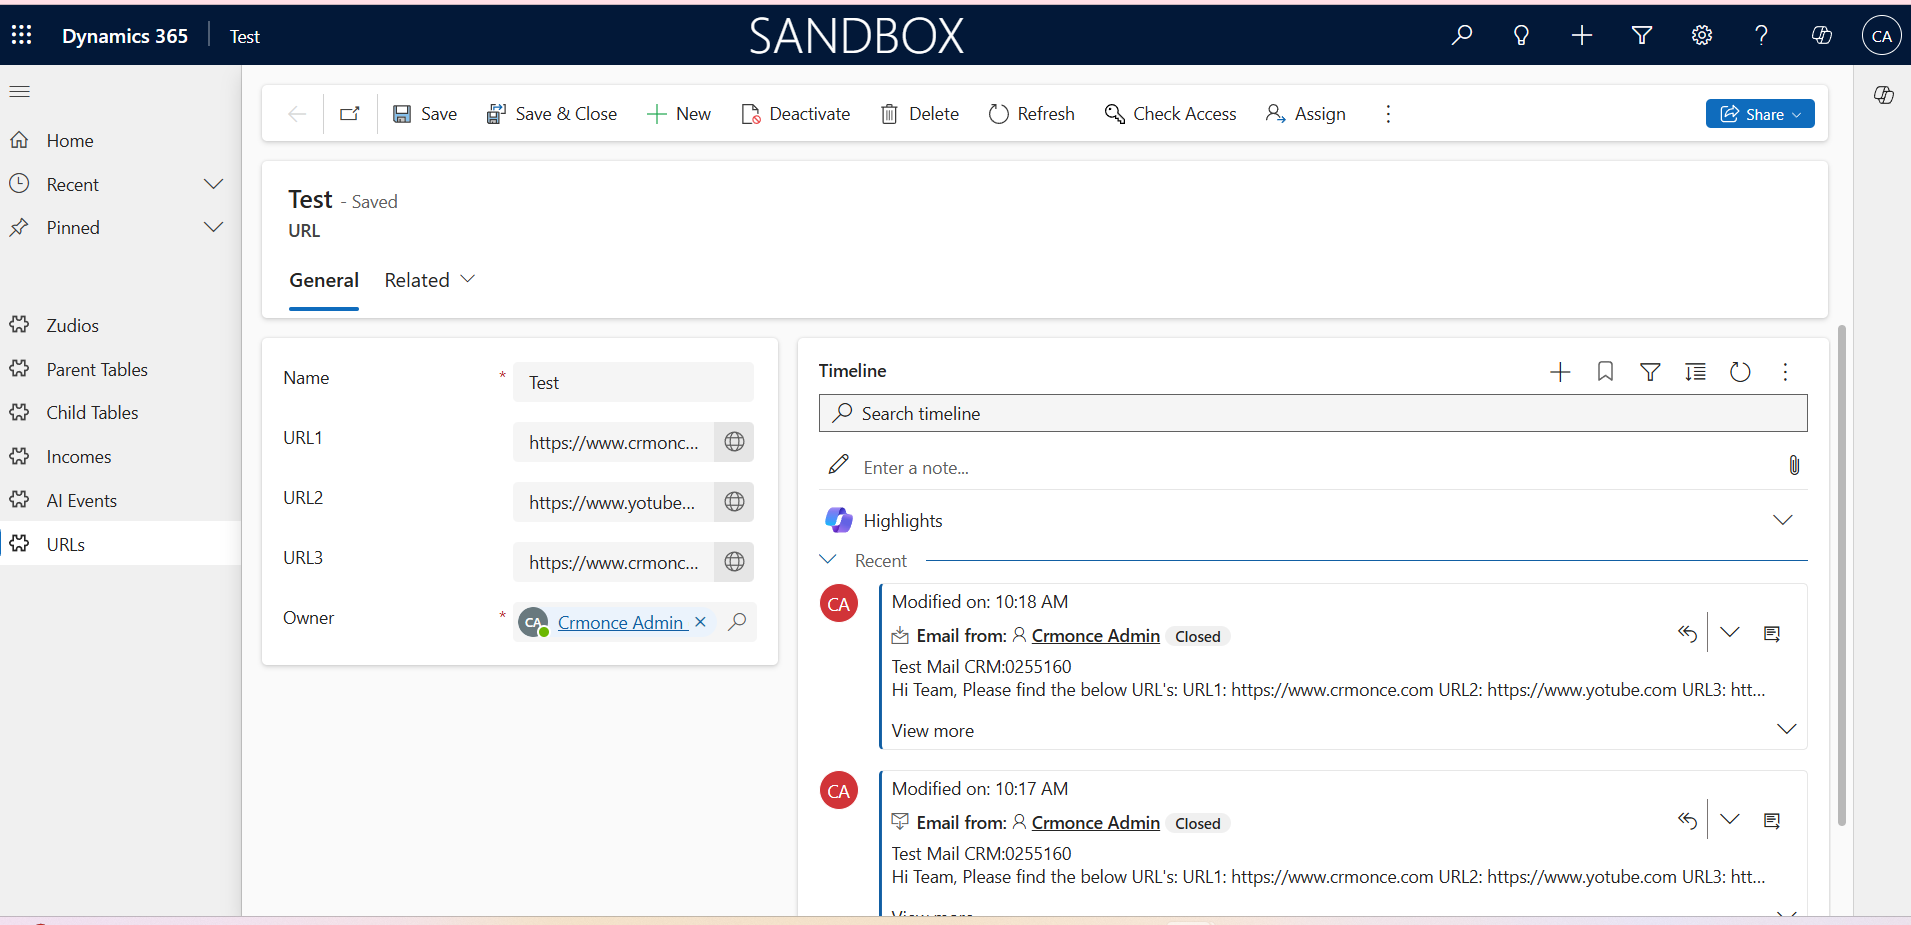
Task: Open Parent Tables in the sidebar
Action: pos(96,370)
